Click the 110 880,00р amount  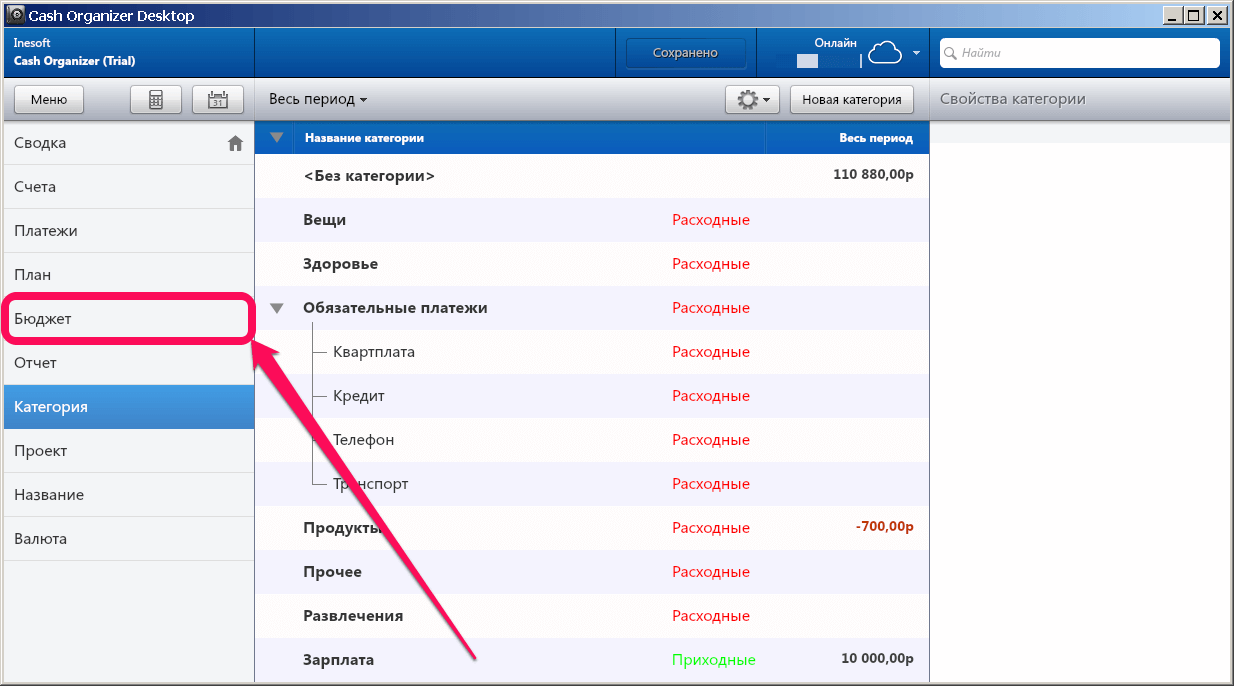pos(873,175)
